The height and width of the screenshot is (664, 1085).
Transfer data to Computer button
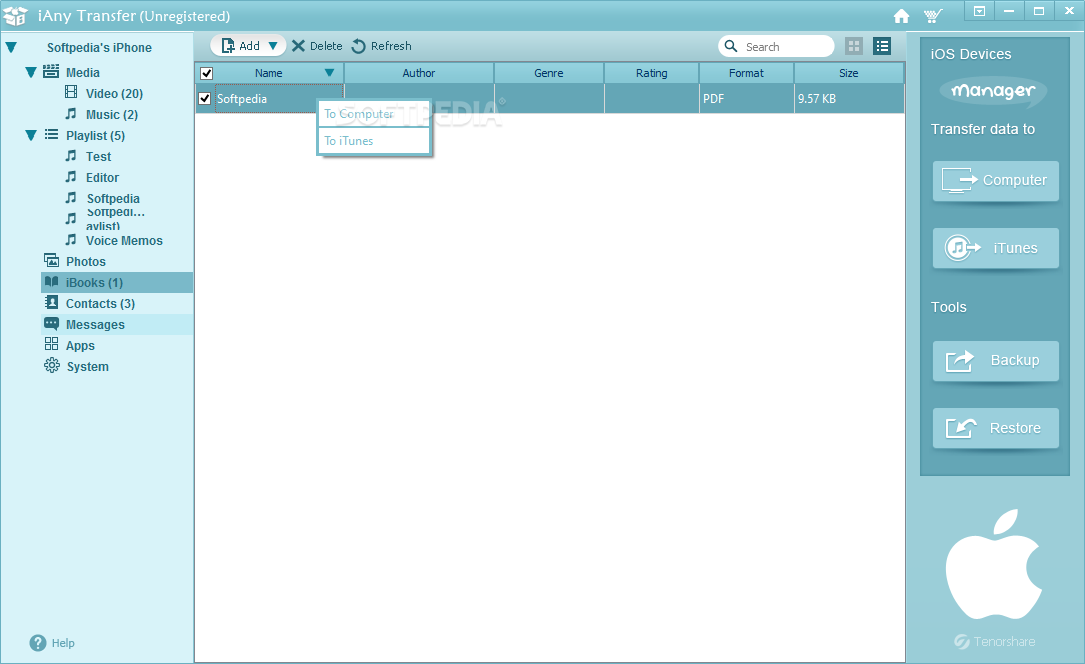click(996, 181)
